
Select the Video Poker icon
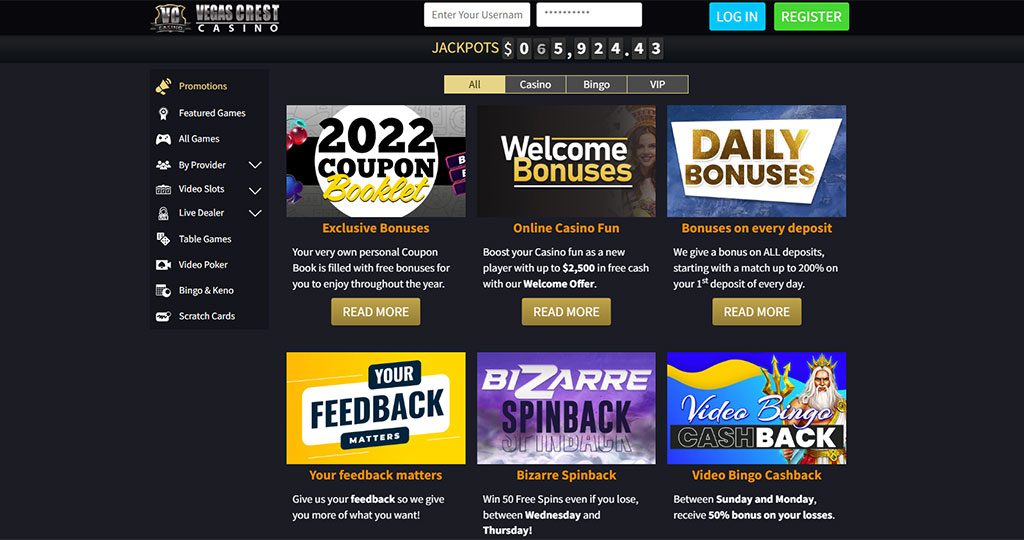pos(163,264)
